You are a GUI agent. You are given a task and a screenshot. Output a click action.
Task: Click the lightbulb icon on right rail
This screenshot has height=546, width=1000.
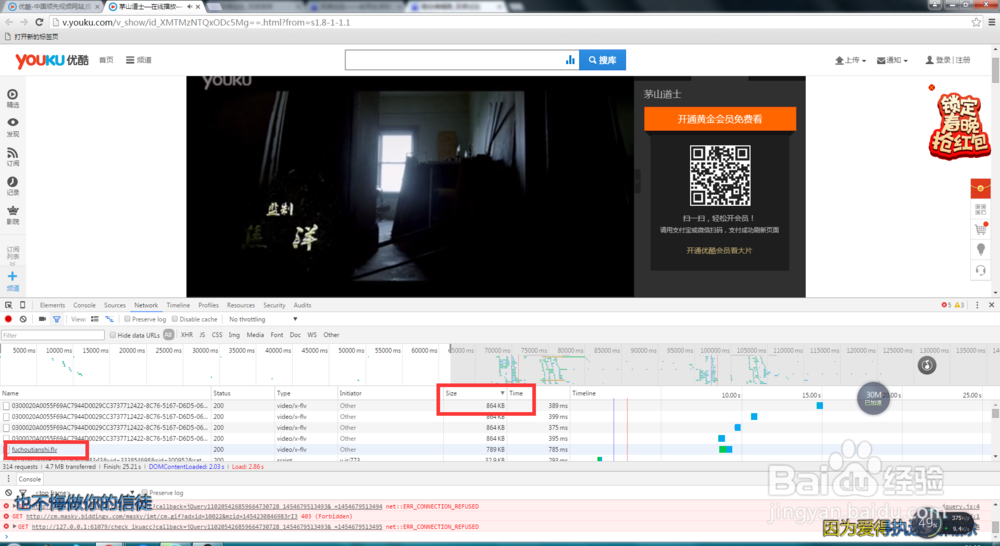point(980,249)
